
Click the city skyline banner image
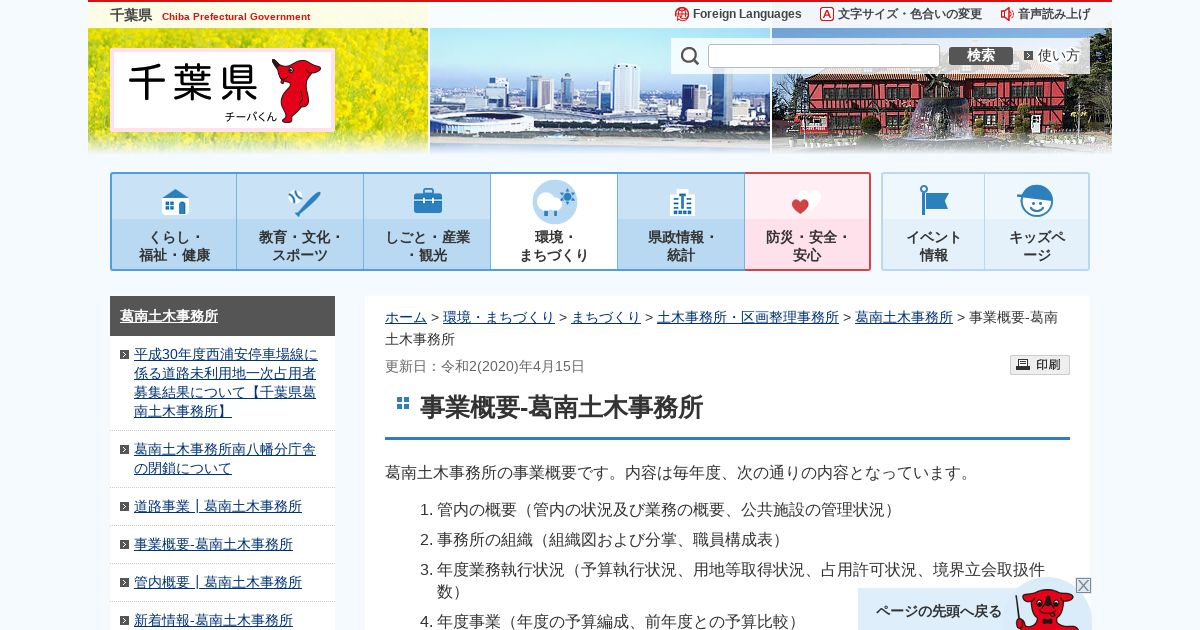pos(600,90)
